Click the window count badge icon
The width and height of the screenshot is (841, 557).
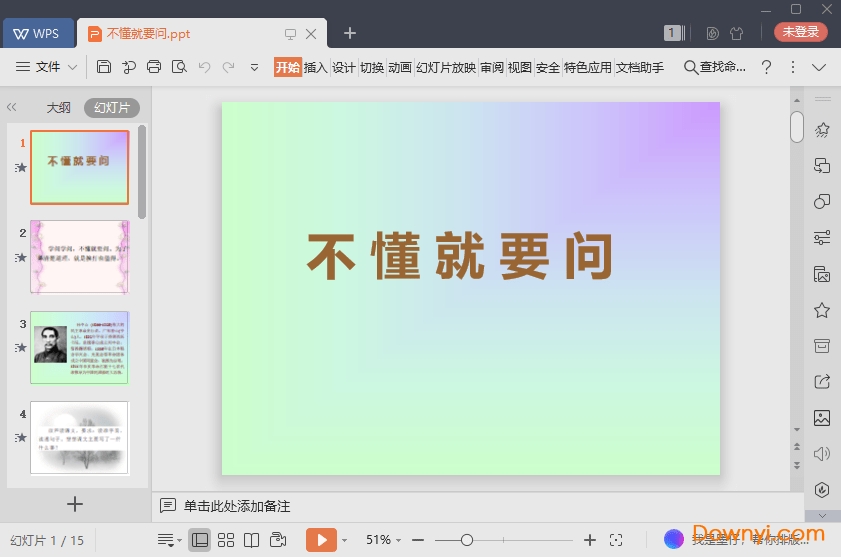pyautogui.click(x=674, y=33)
